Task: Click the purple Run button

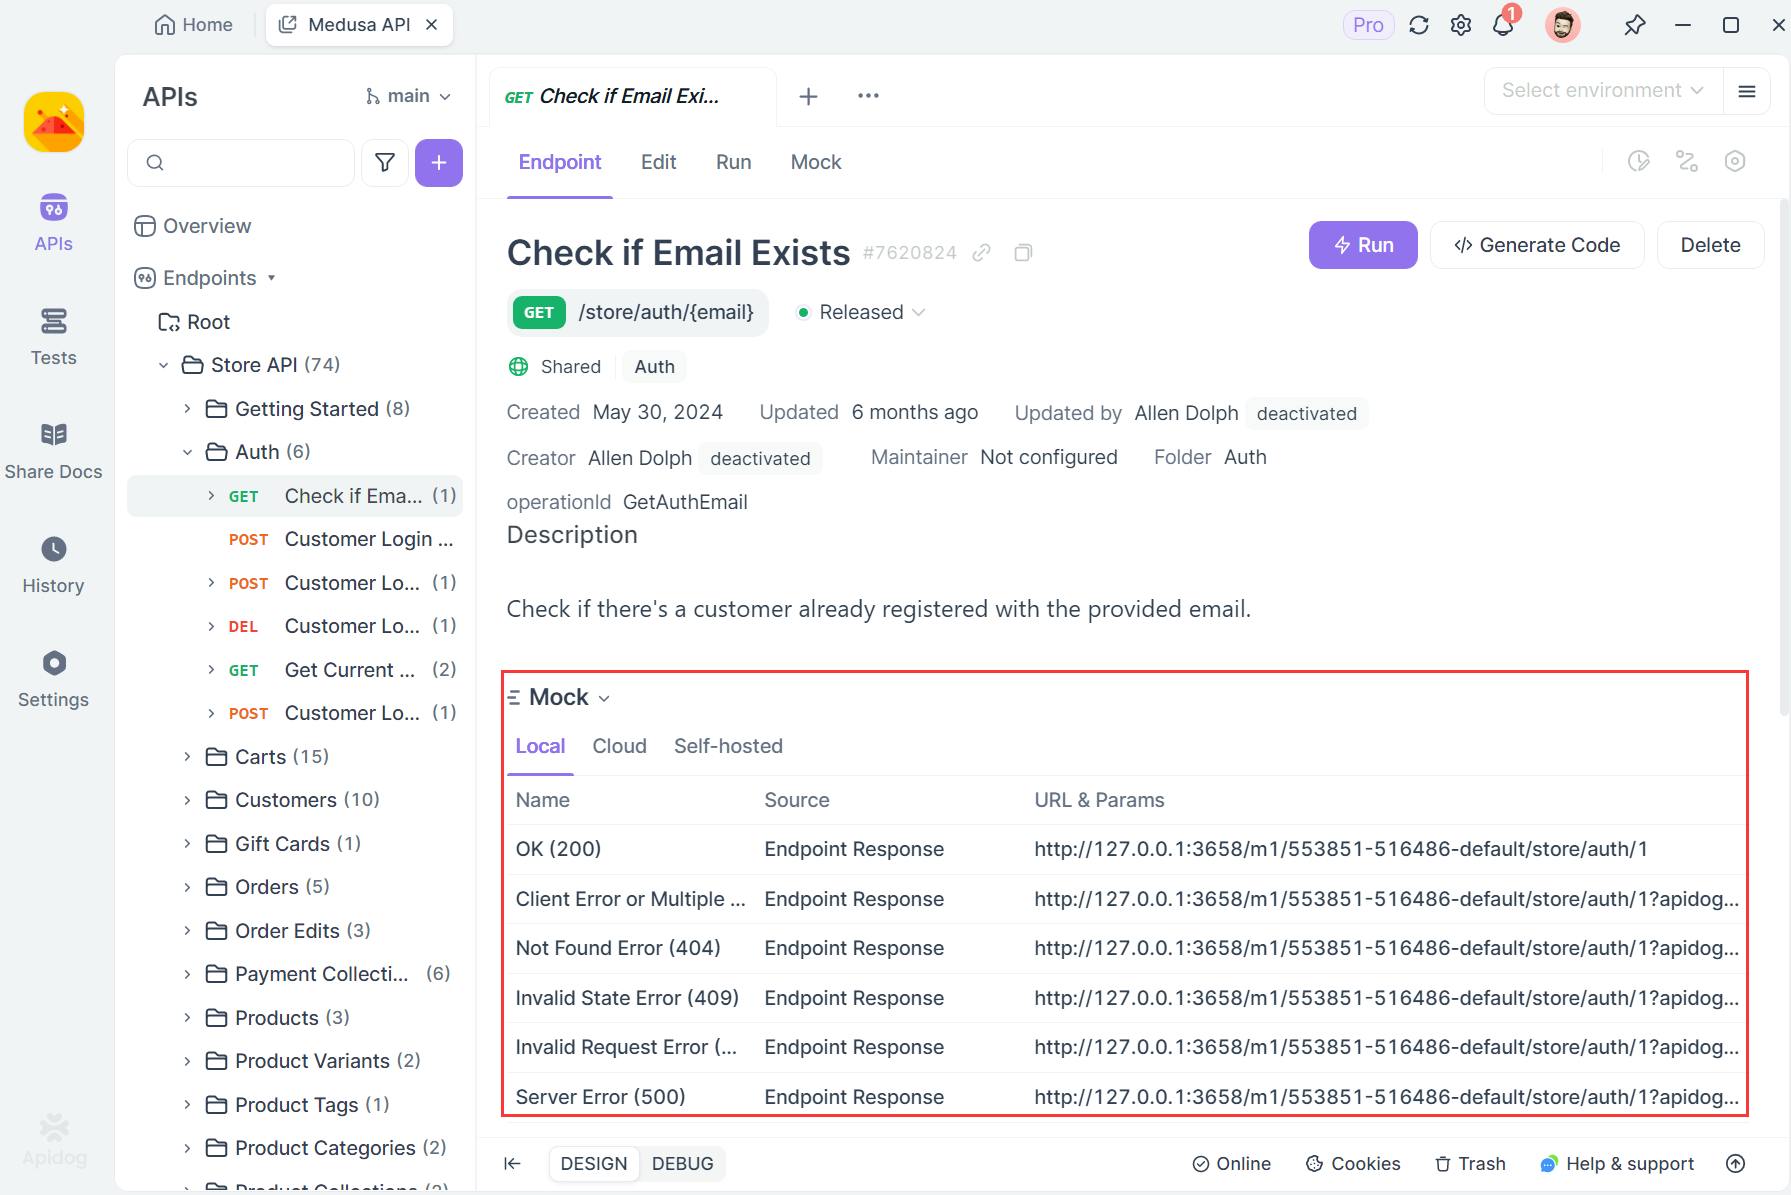Action: tap(1363, 245)
